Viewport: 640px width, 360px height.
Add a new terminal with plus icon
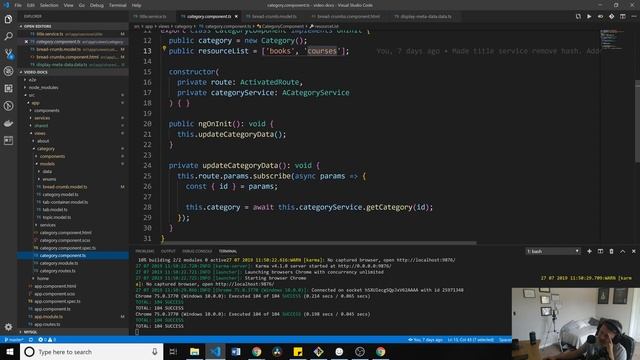pyautogui.click(x=589, y=251)
